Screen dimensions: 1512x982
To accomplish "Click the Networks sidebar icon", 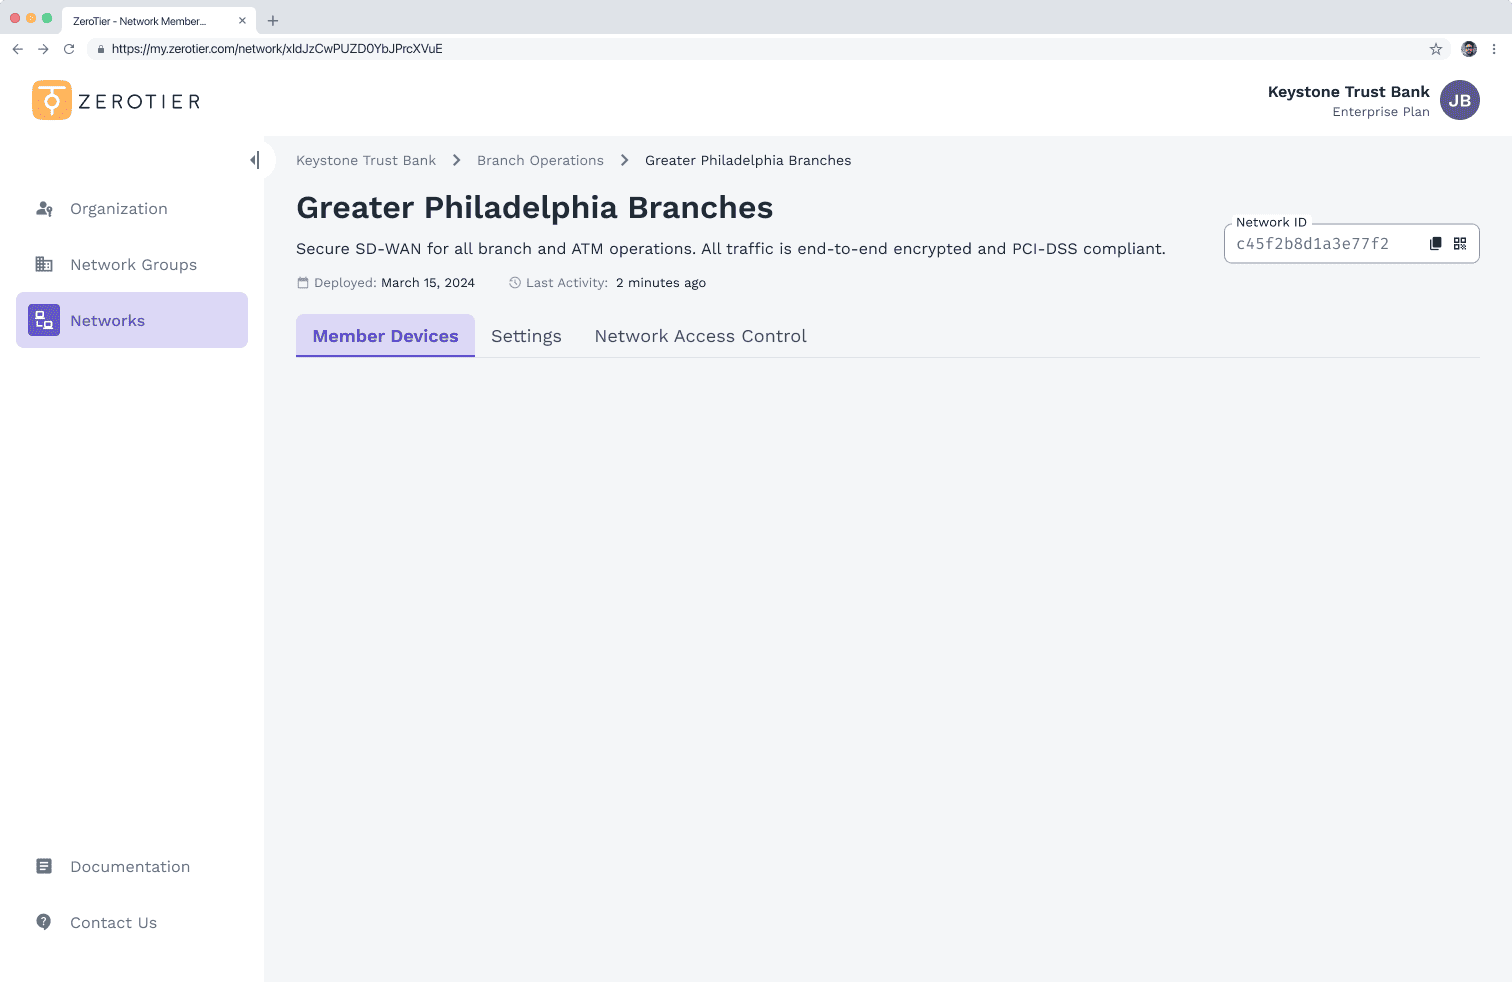I will point(44,320).
